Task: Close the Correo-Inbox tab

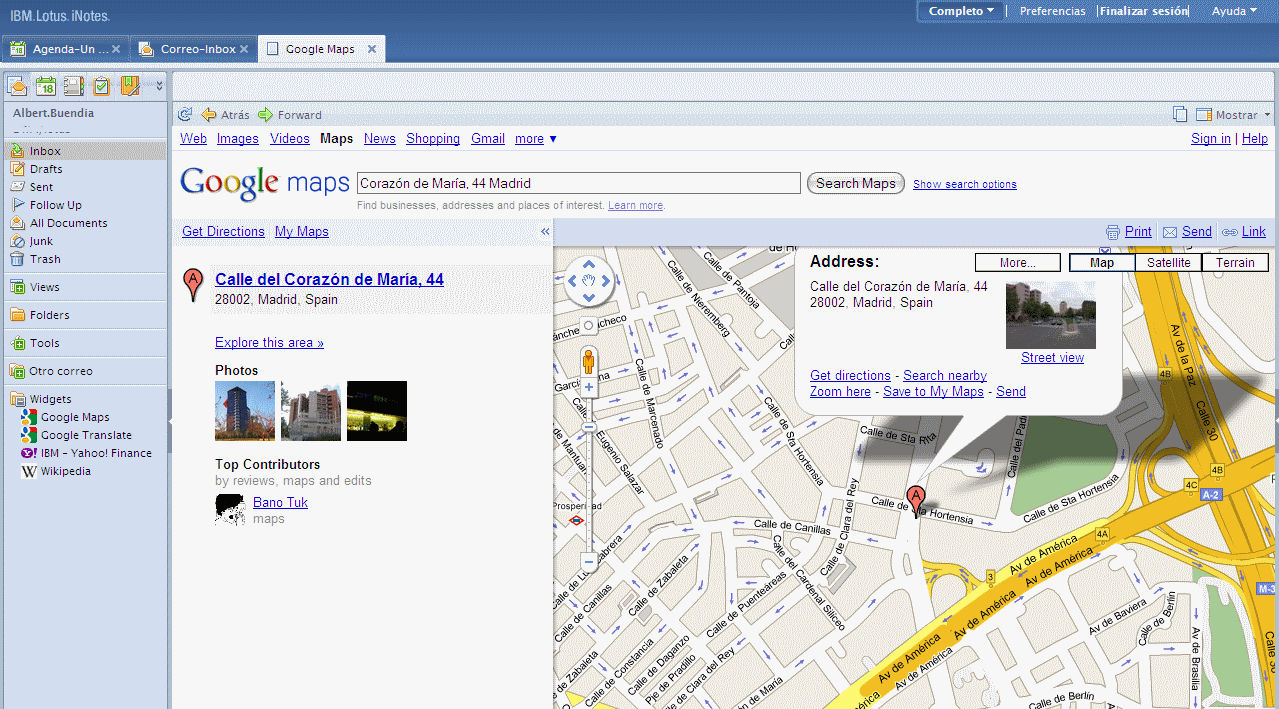Action: pyautogui.click(x=244, y=49)
